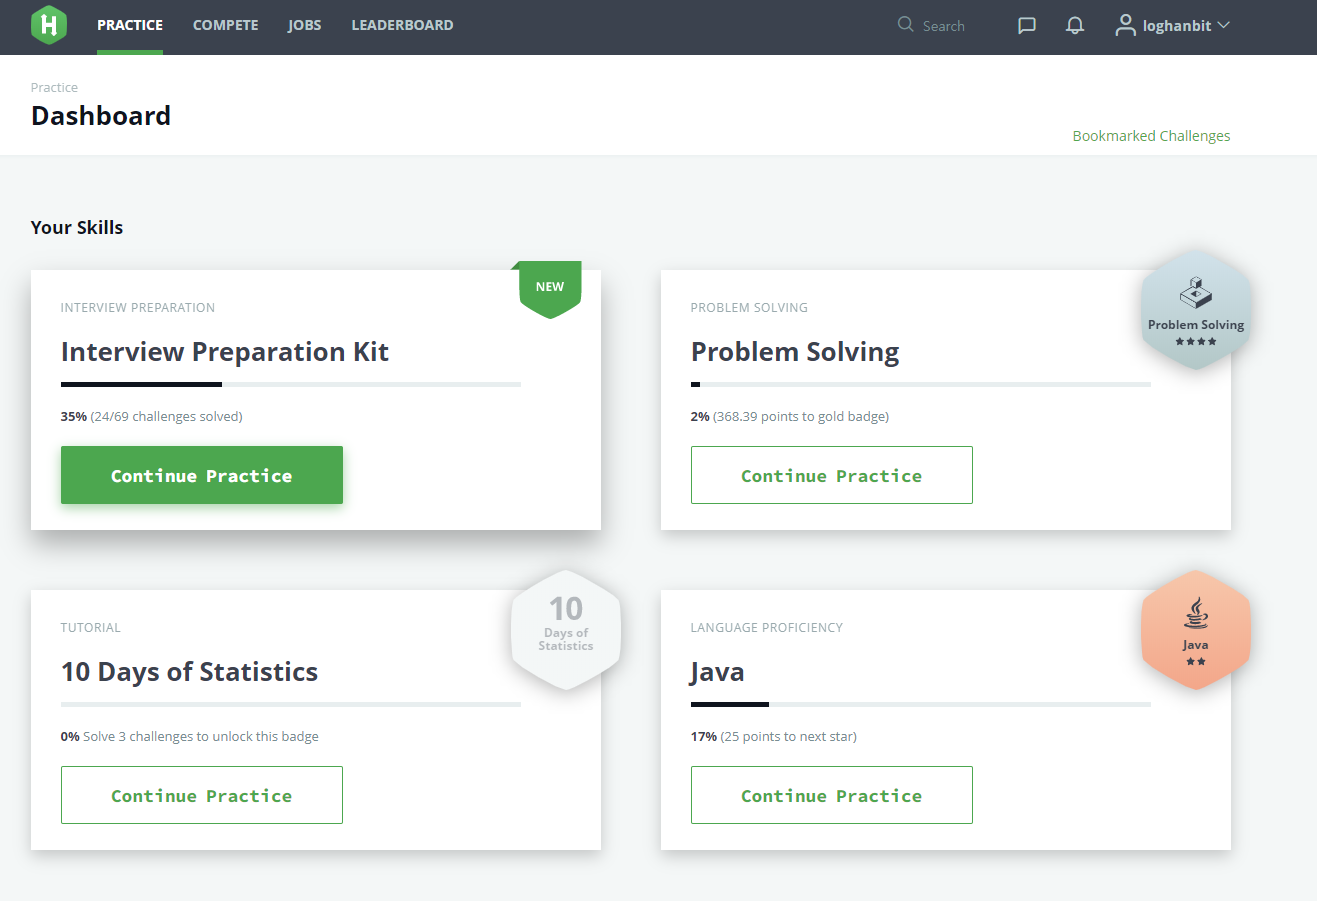
Task: Continue Practice for Java
Action: coord(832,795)
